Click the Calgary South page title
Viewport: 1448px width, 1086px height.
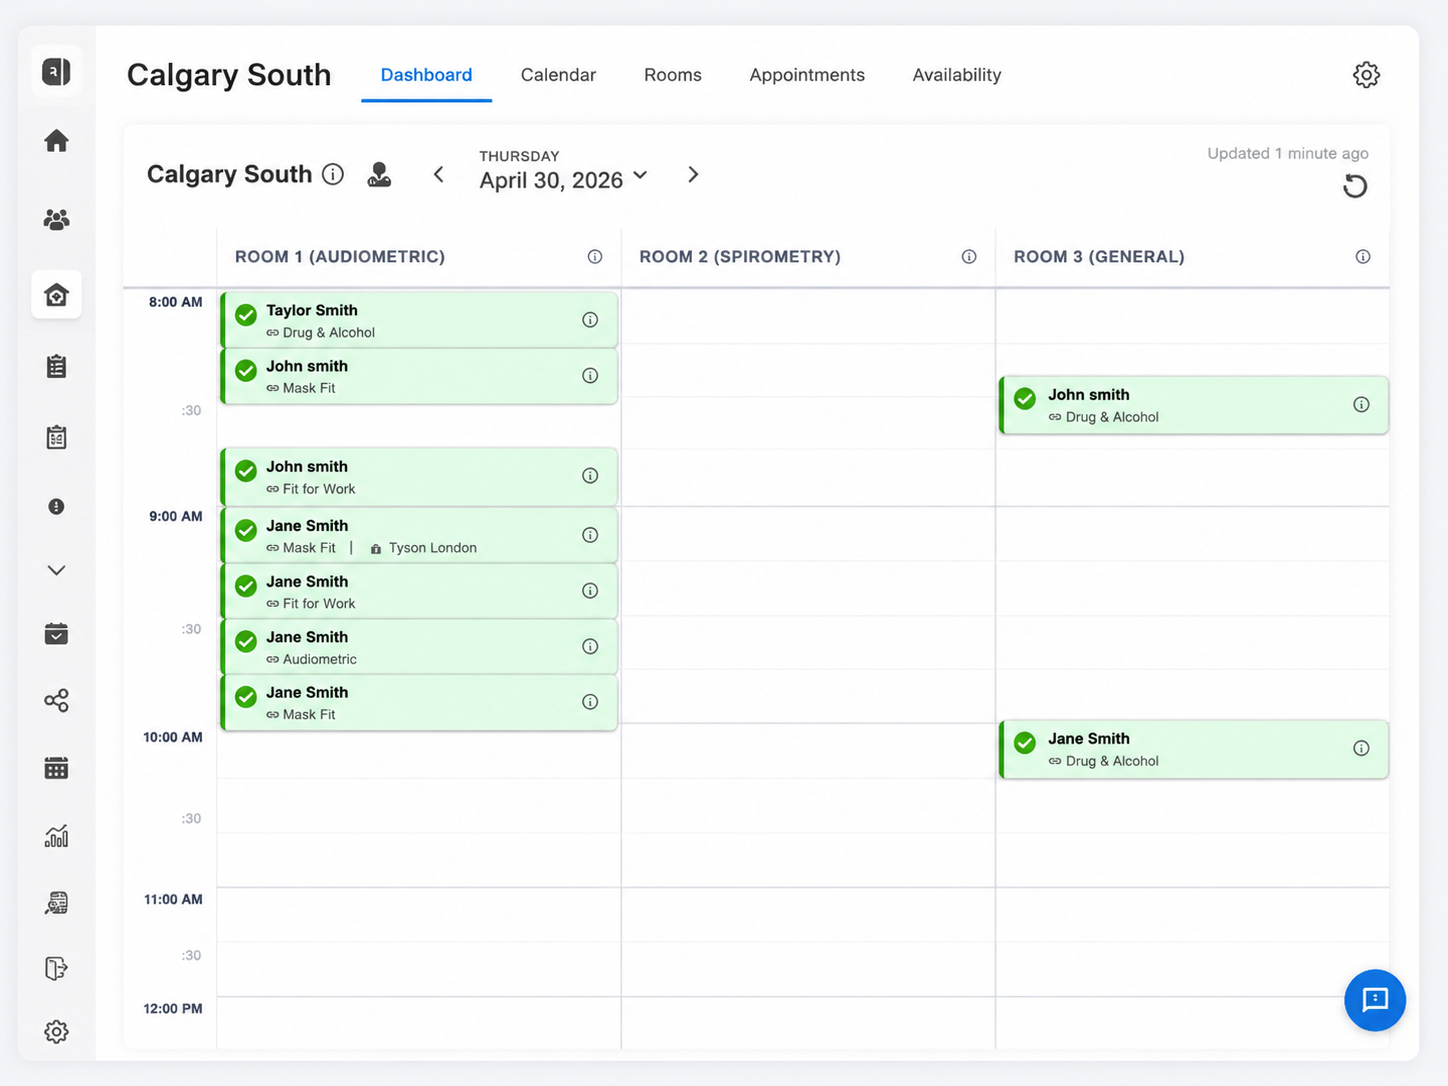[x=229, y=75]
